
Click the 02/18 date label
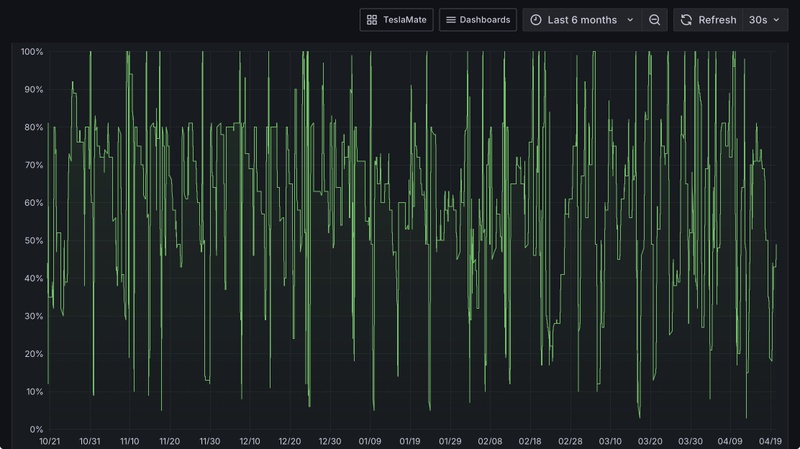[530, 441]
